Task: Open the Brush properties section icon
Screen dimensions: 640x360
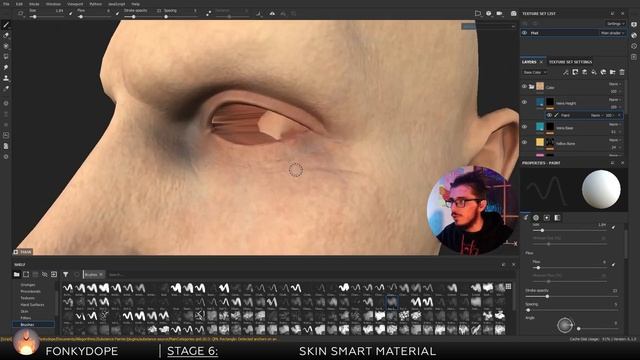Action: click(526, 218)
